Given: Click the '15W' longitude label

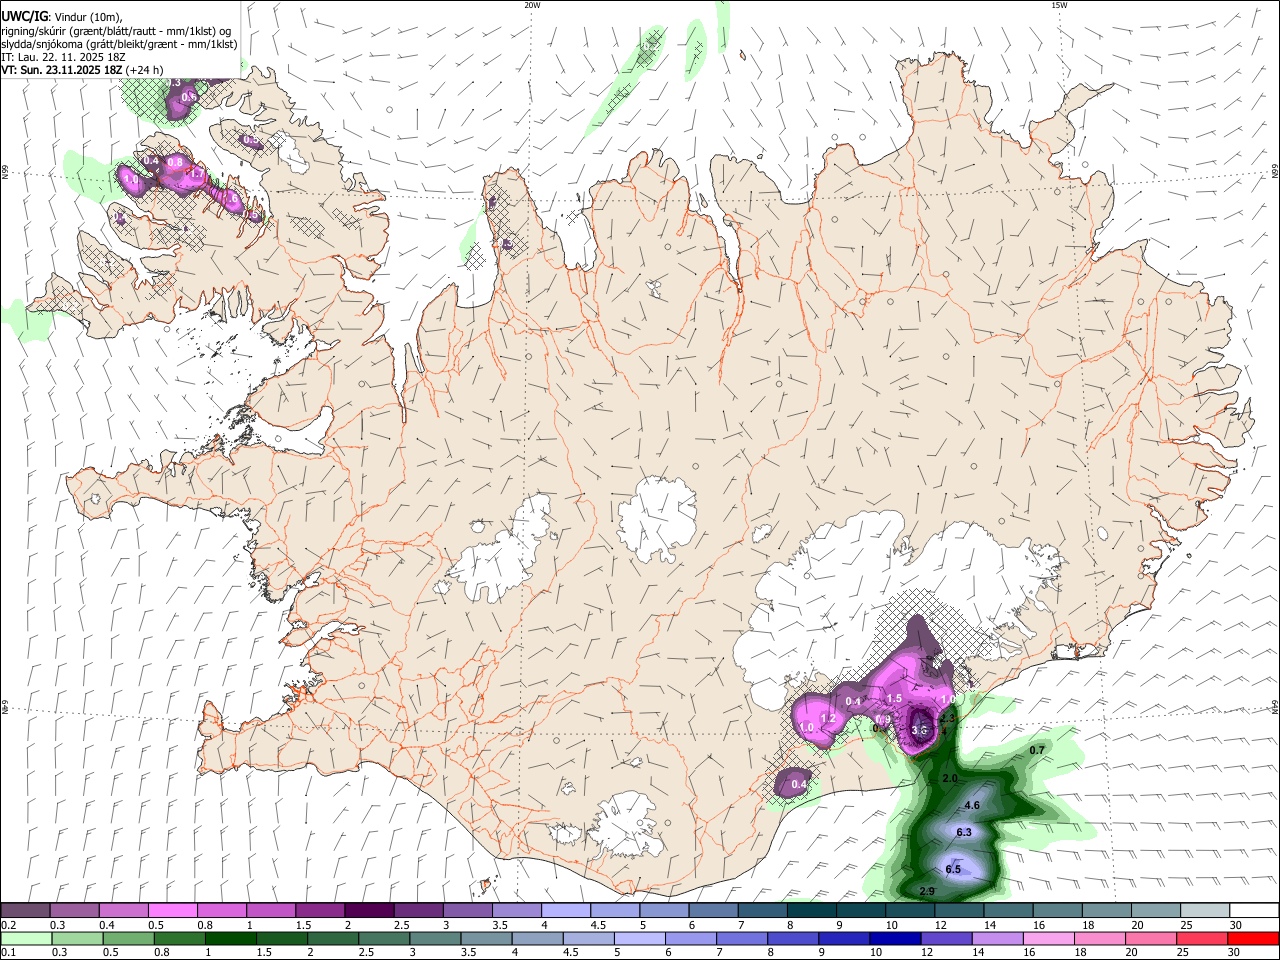Looking at the screenshot, I should coord(1059,5).
